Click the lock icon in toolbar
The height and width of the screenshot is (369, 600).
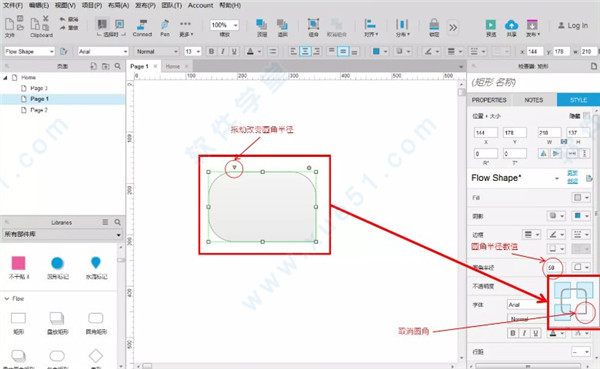click(434, 24)
